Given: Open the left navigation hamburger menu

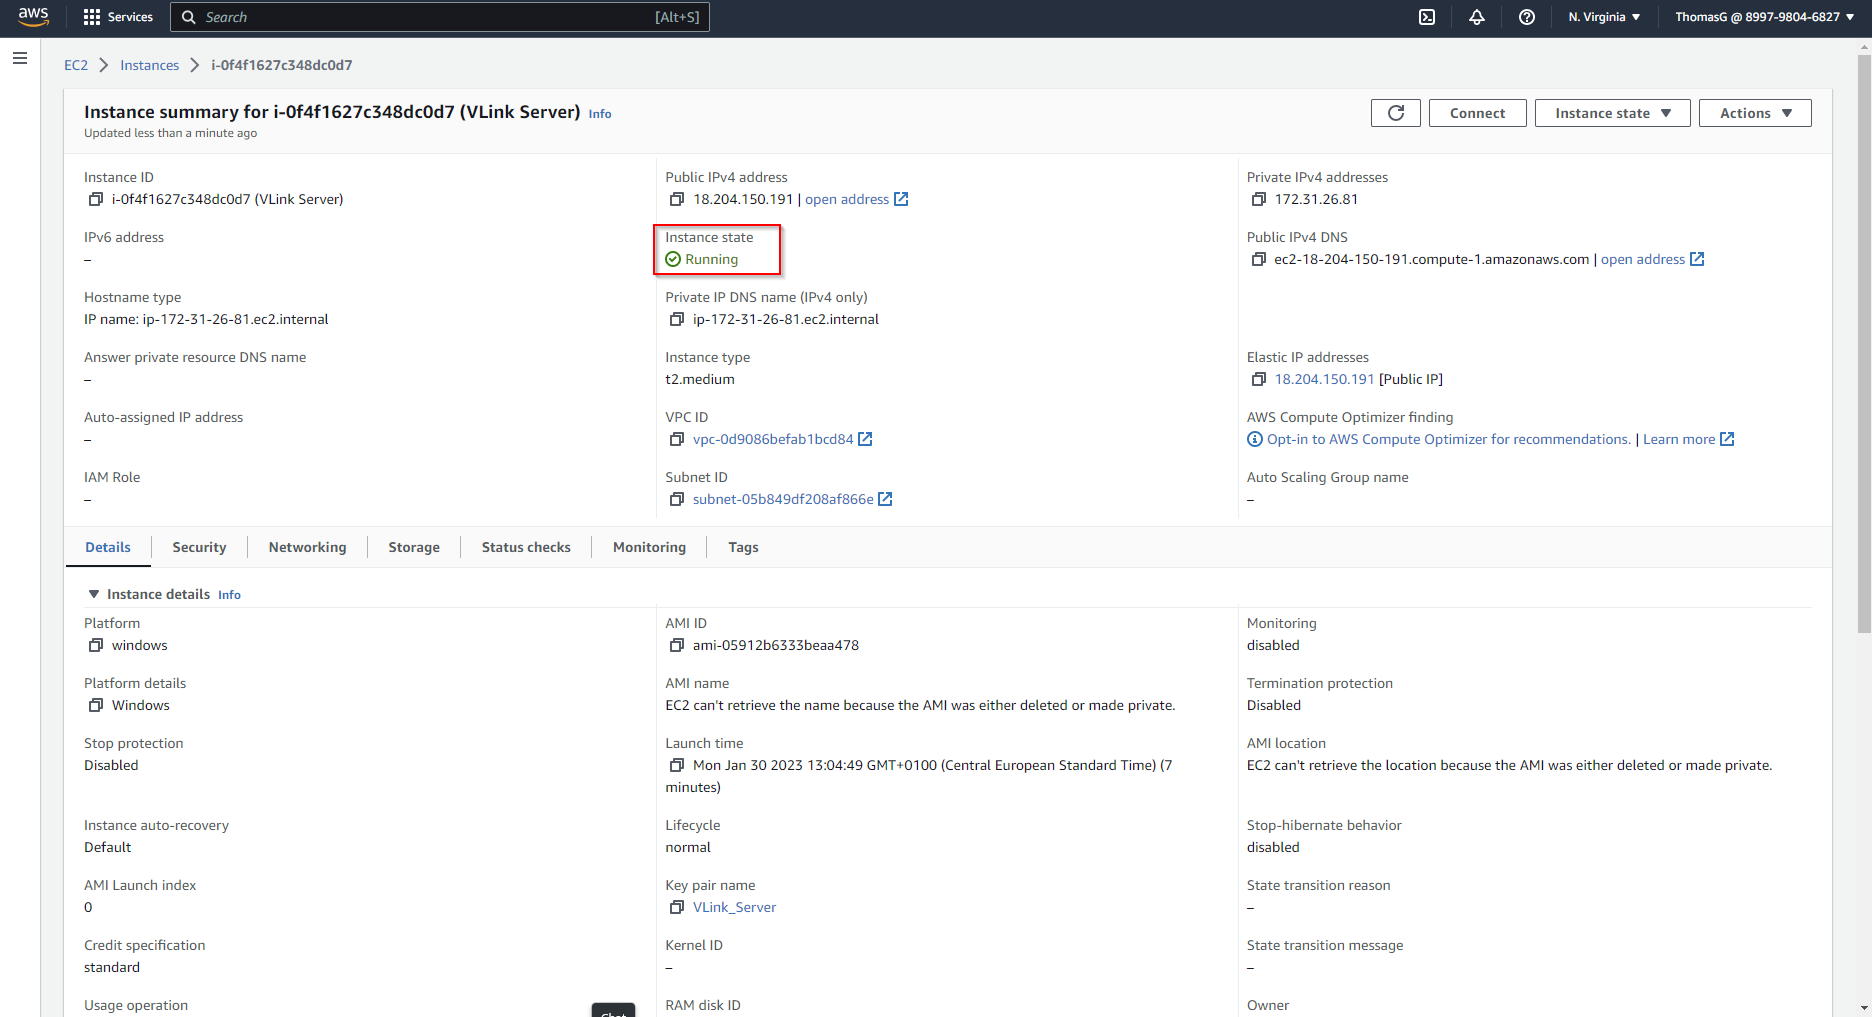Looking at the screenshot, I should (20, 58).
